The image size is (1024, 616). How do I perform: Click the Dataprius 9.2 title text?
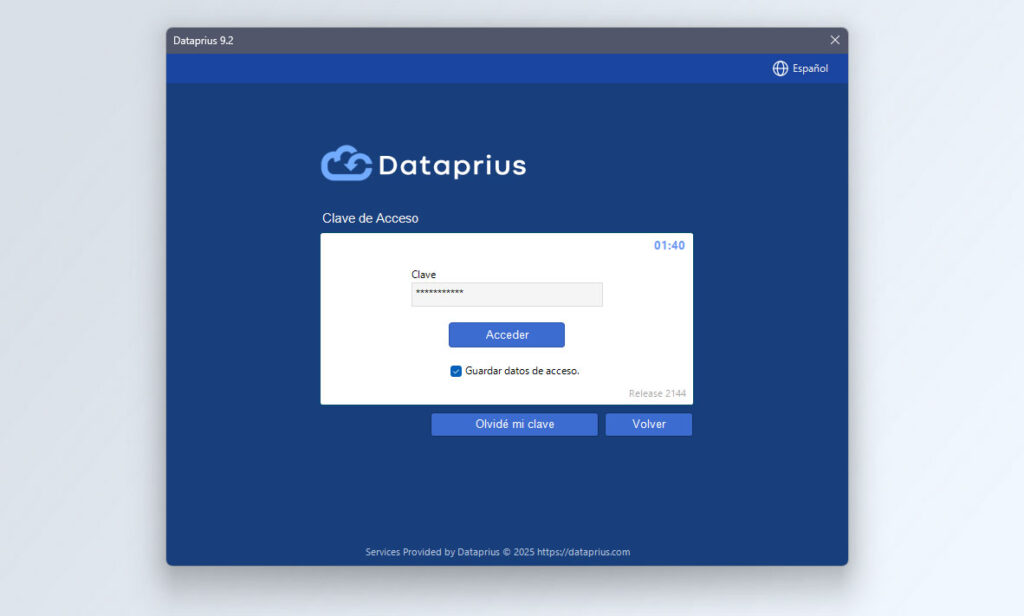coord(203,41)
